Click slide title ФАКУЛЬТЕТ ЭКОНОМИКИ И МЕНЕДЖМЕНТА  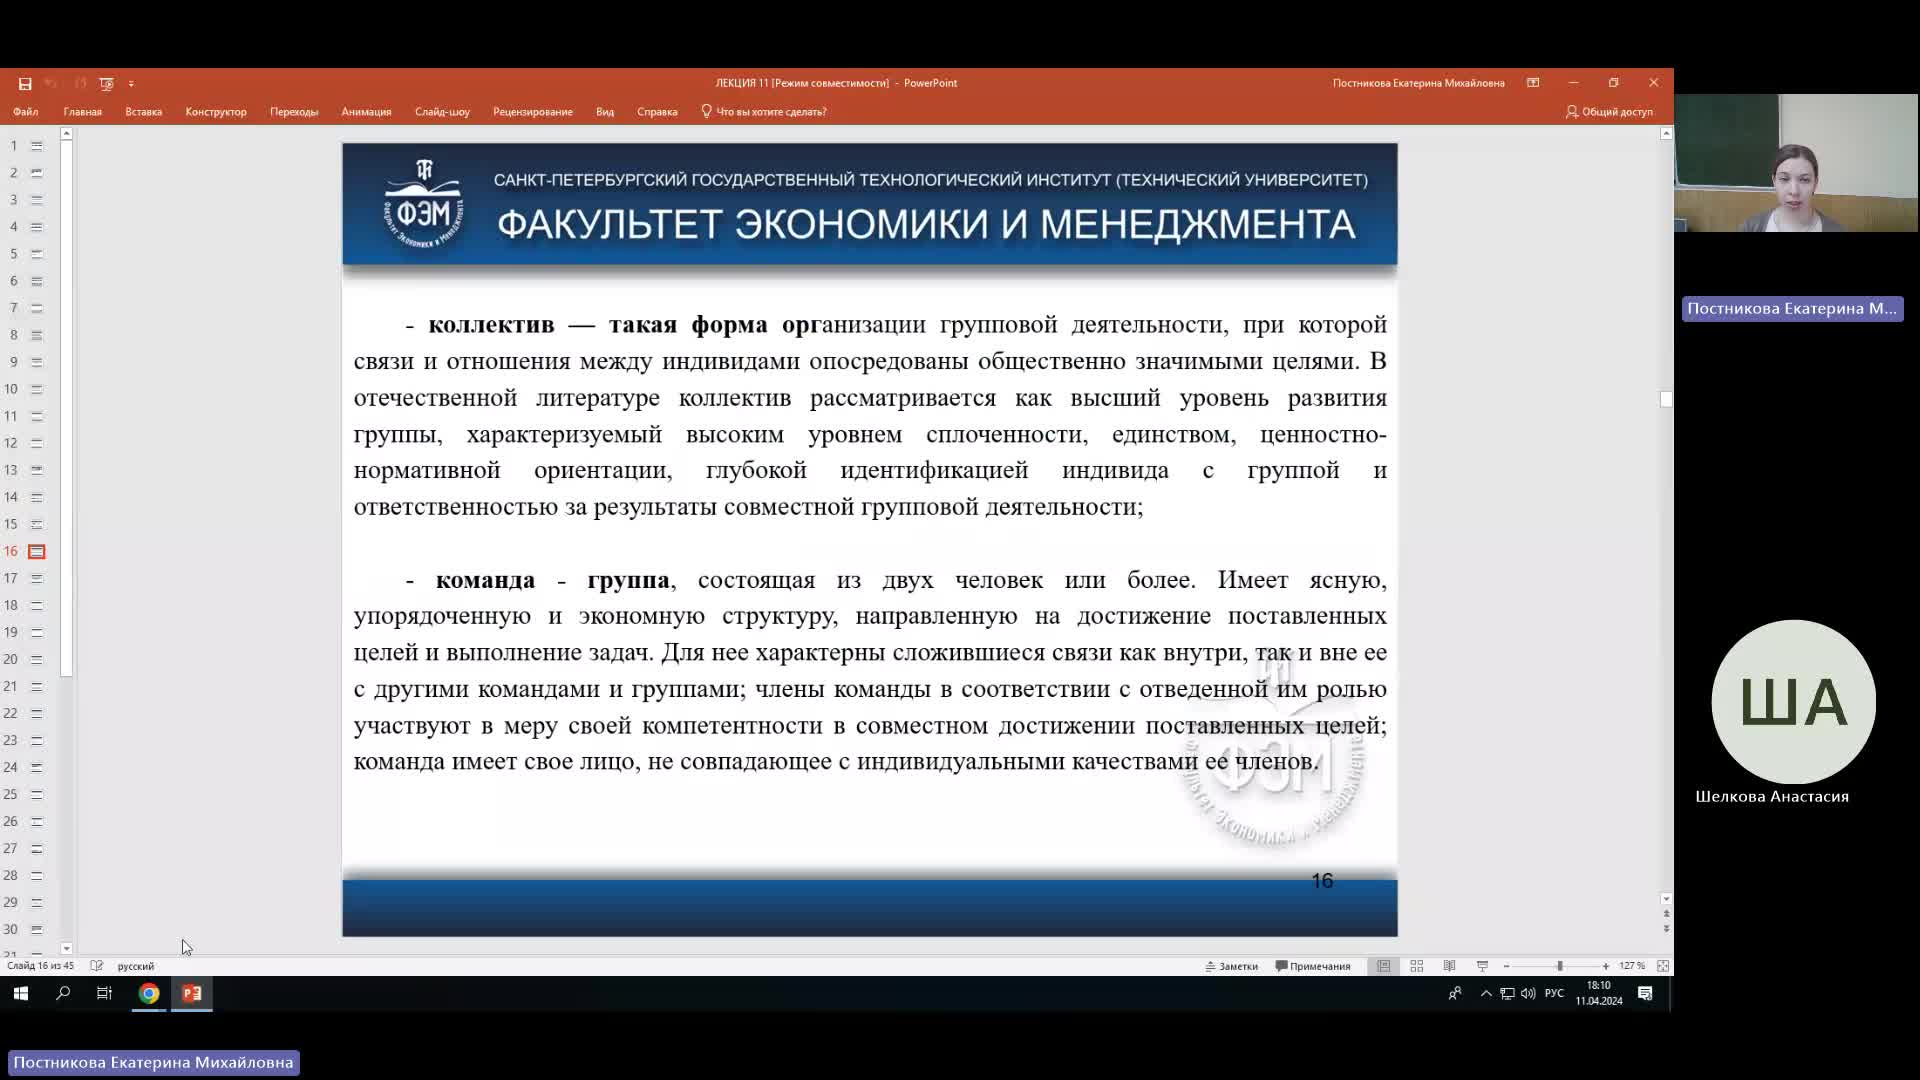point(926,224)
